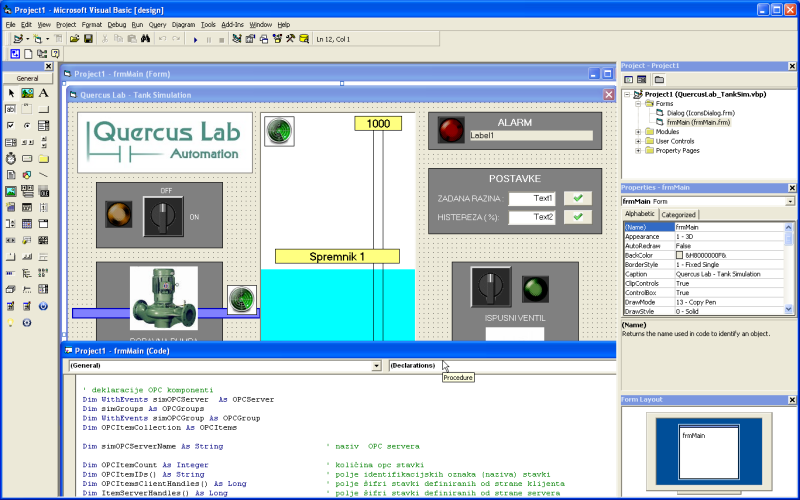
Task: Click Toggle Folders in Project panel
Action: coord(660,79)
